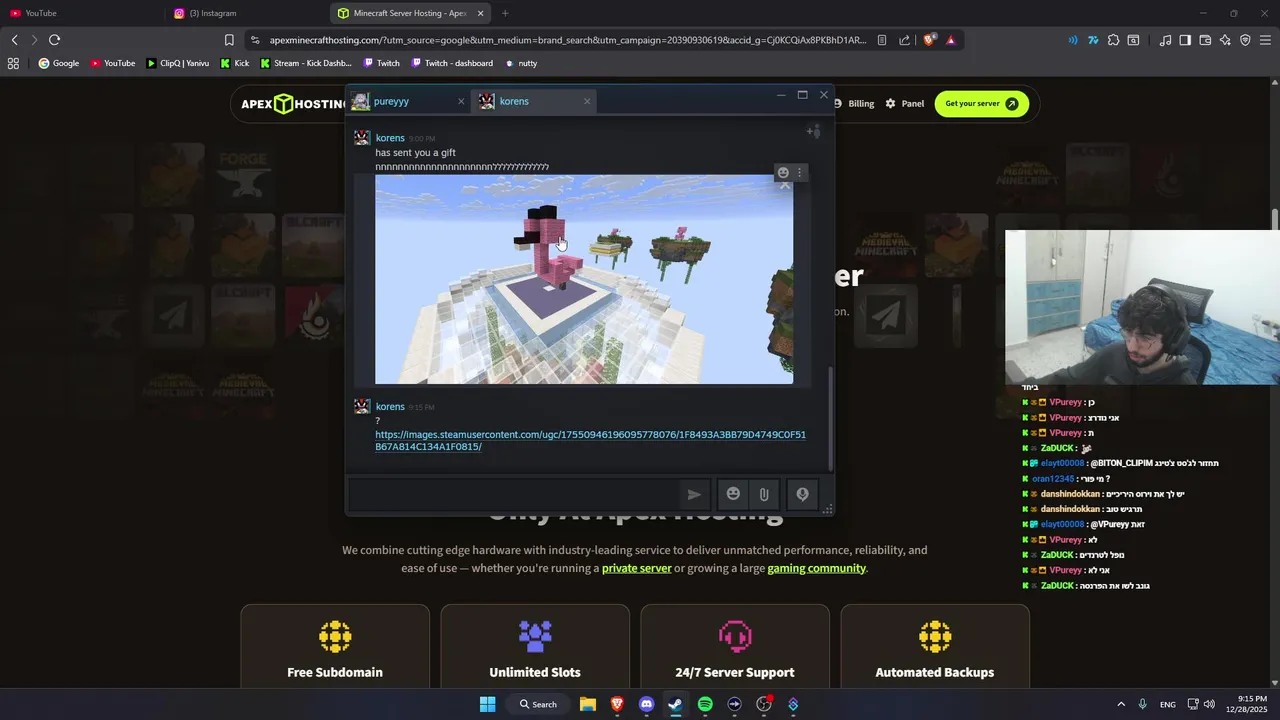
Task: Go back in the browser
Action: pyautogui.click(x=14, y=40)
